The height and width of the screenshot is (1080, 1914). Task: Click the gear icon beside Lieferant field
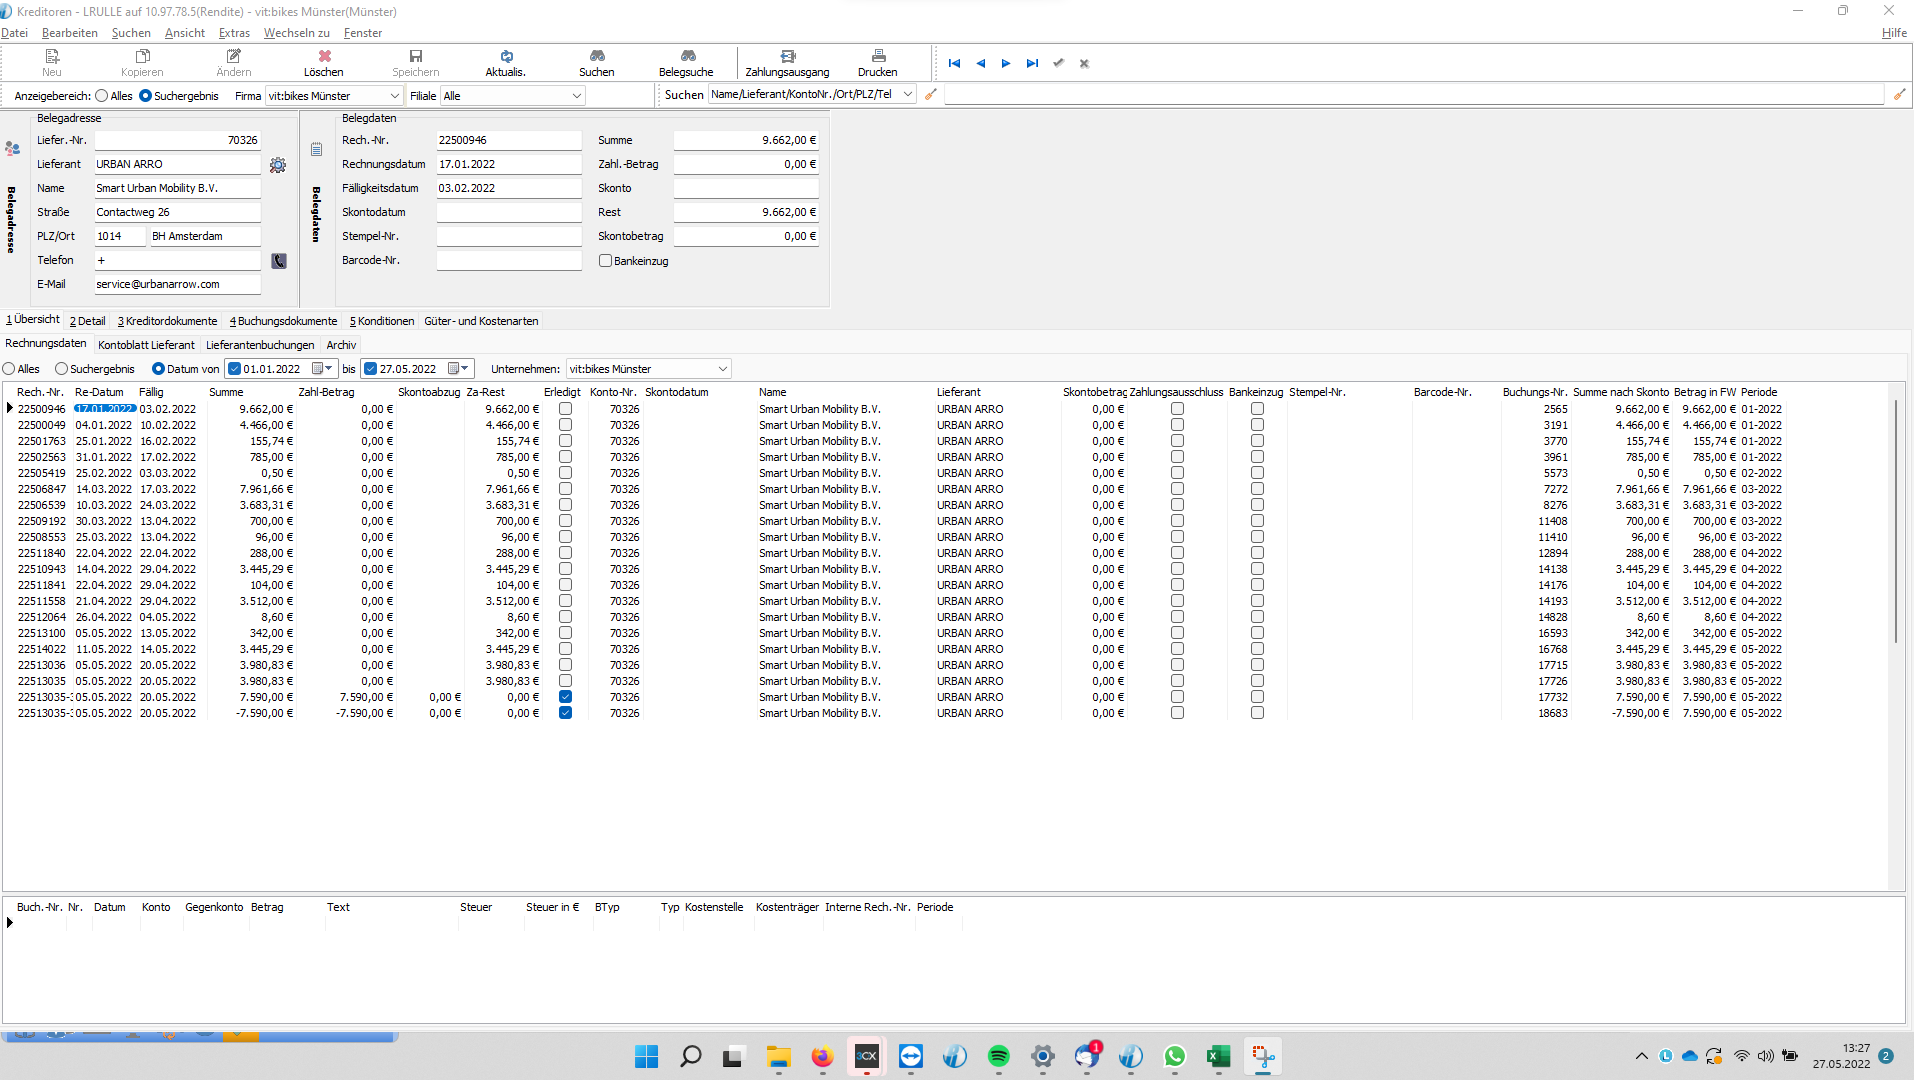tap(278, 165)
